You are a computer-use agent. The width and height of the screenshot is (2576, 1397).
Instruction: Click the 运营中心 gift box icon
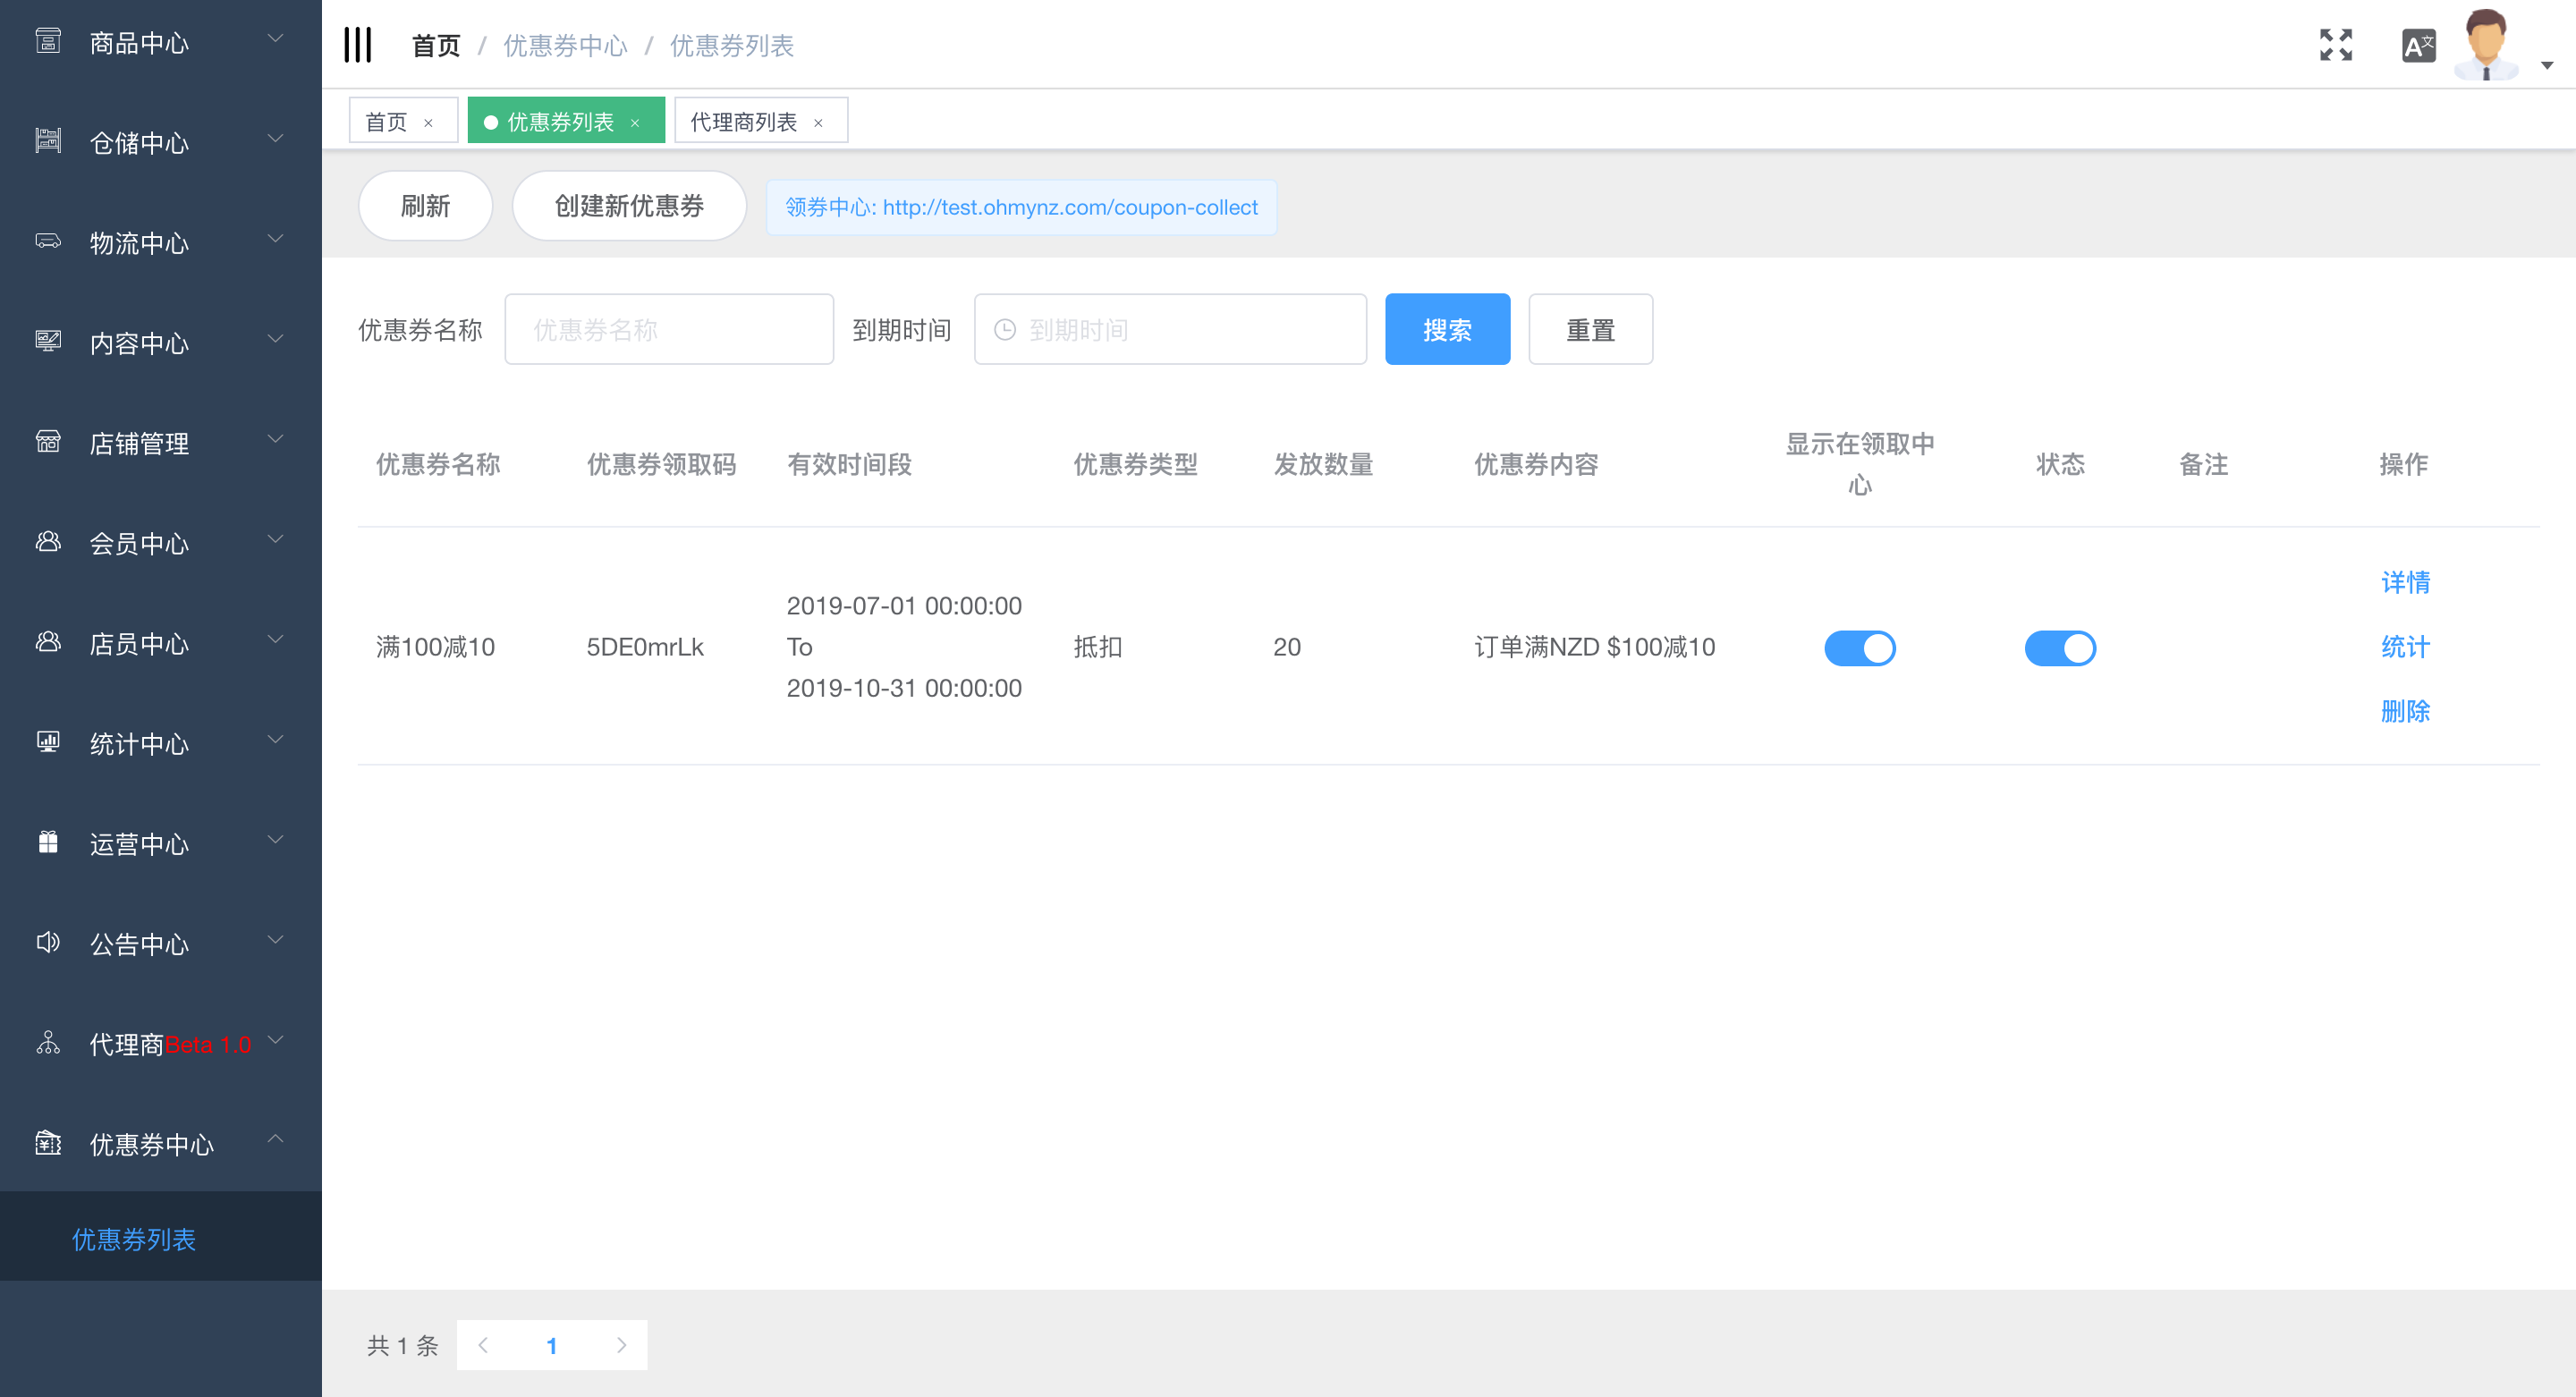(x=48, y=842)
